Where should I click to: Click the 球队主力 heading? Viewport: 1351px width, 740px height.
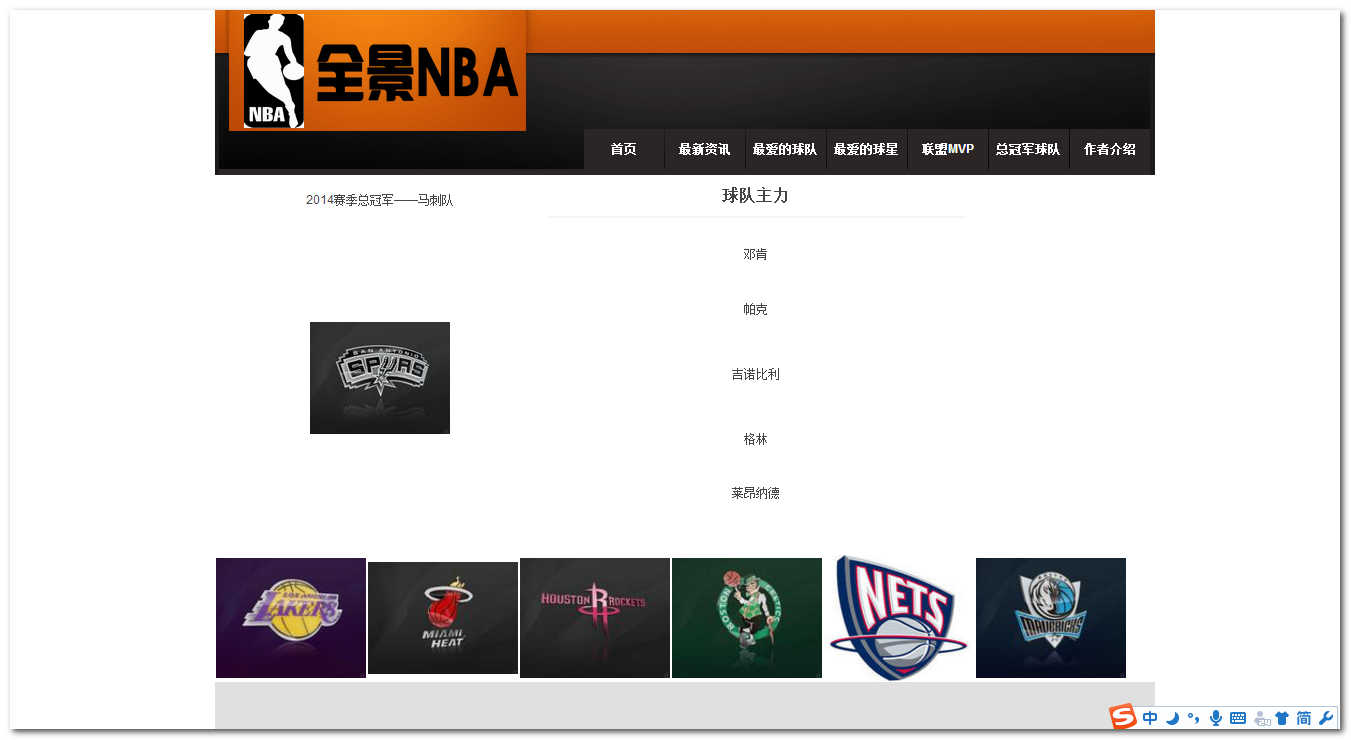click(x=755, y=196)
